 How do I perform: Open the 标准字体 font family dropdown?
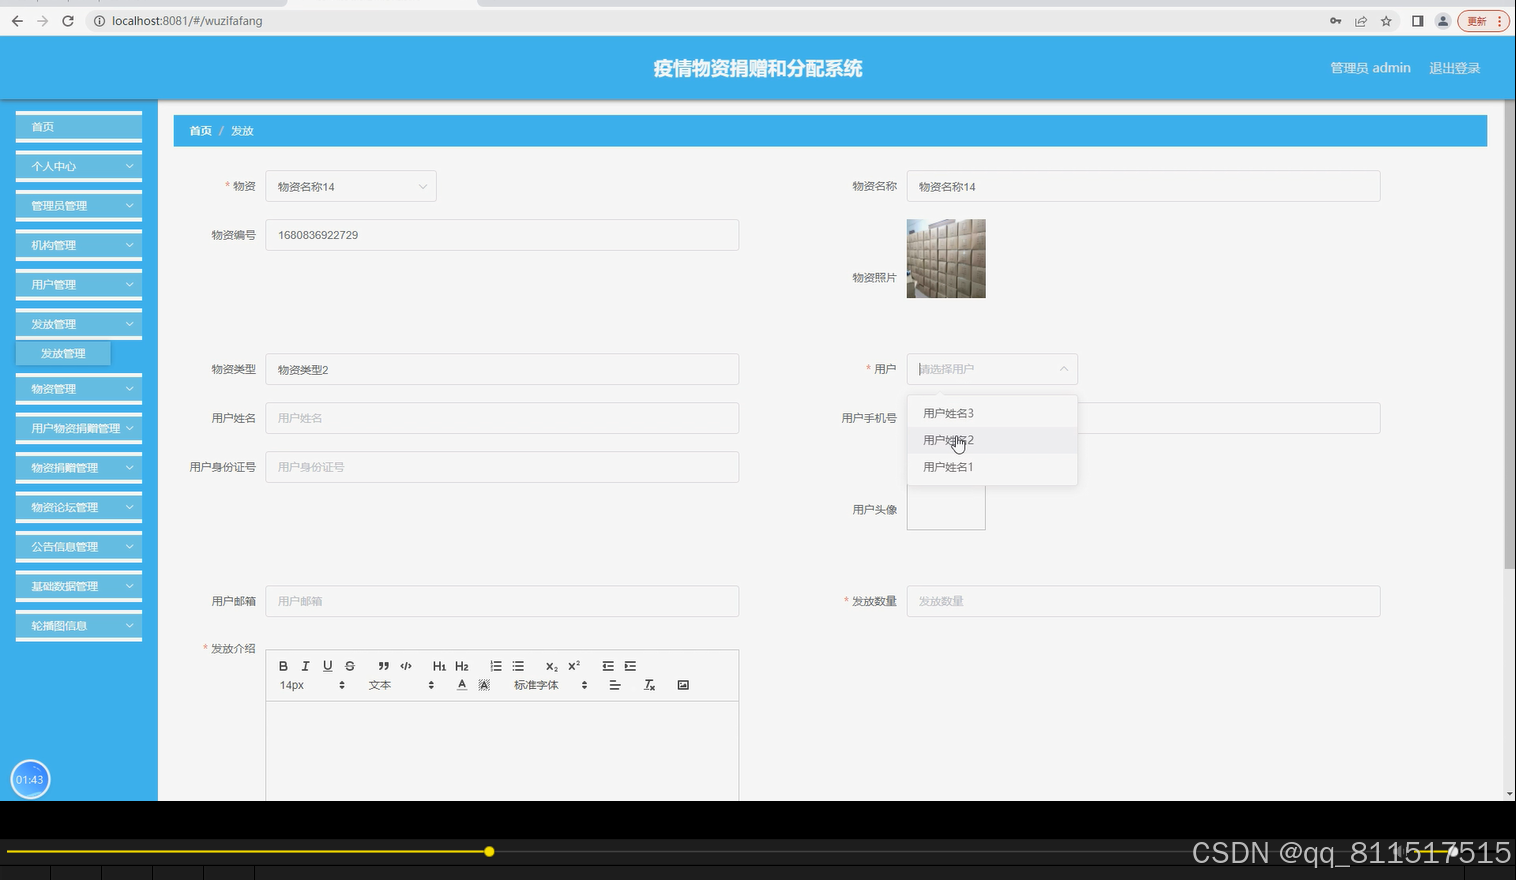(551, 685)
